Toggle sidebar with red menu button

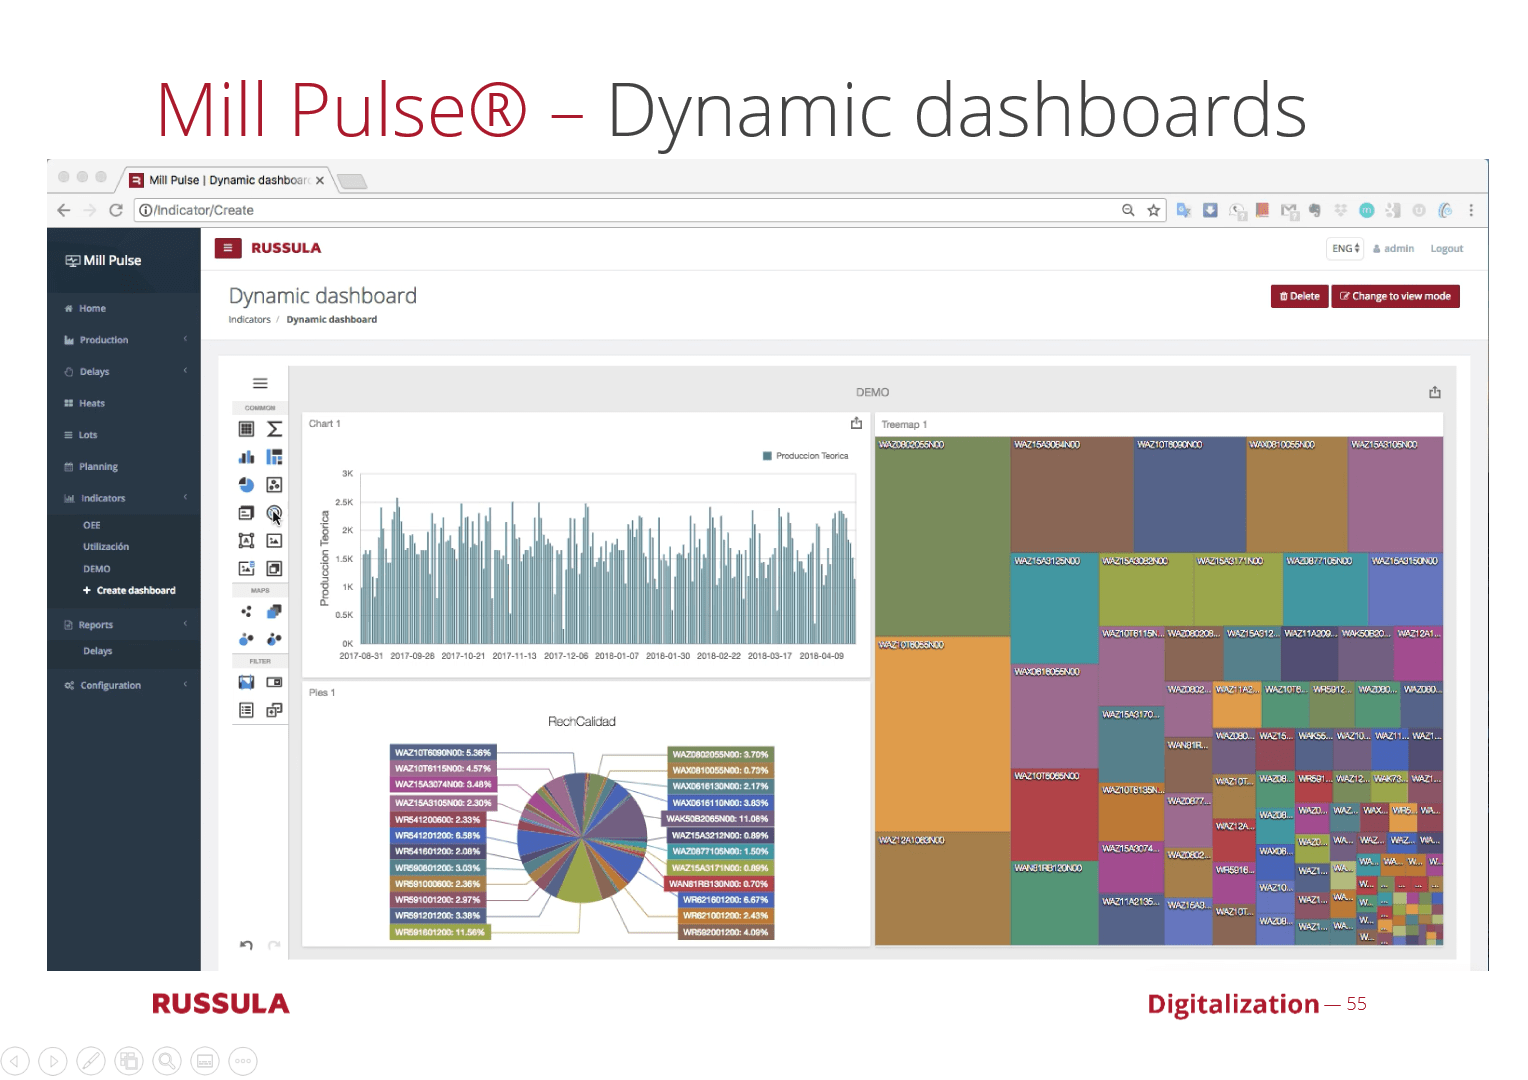coord(228,248)
